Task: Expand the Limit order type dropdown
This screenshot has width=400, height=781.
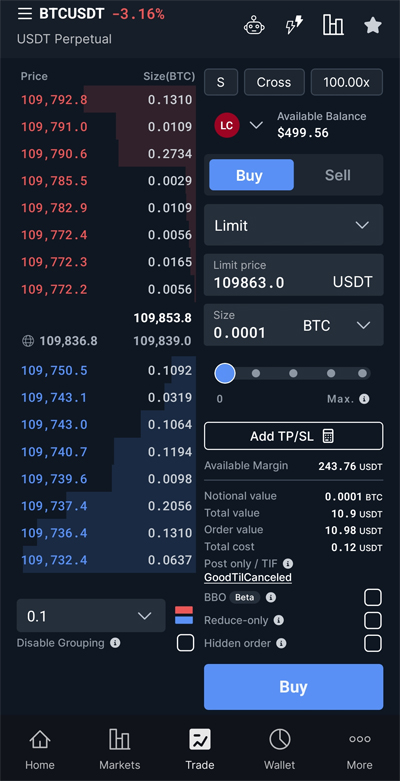Action: 293,225
